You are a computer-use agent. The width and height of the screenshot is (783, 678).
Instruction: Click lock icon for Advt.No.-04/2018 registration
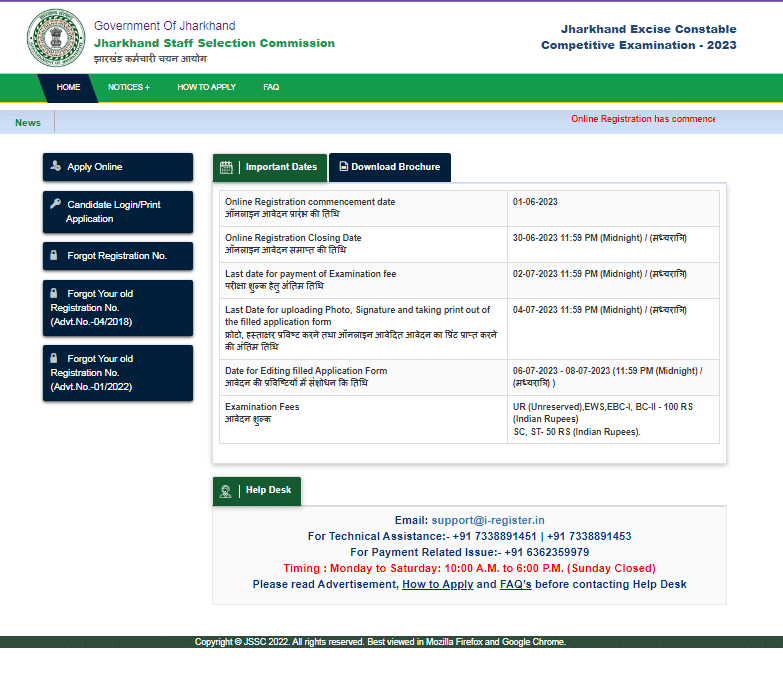coord(54,294)
